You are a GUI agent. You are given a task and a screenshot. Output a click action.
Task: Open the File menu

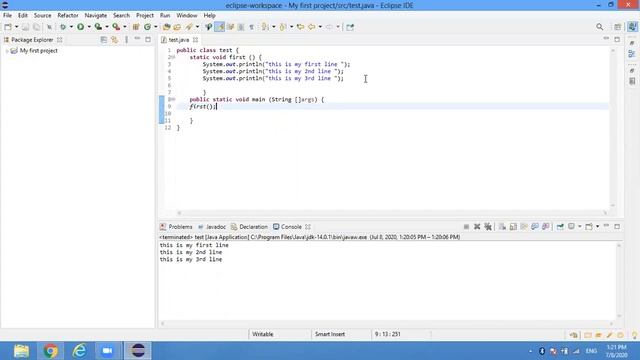[7, 16]
